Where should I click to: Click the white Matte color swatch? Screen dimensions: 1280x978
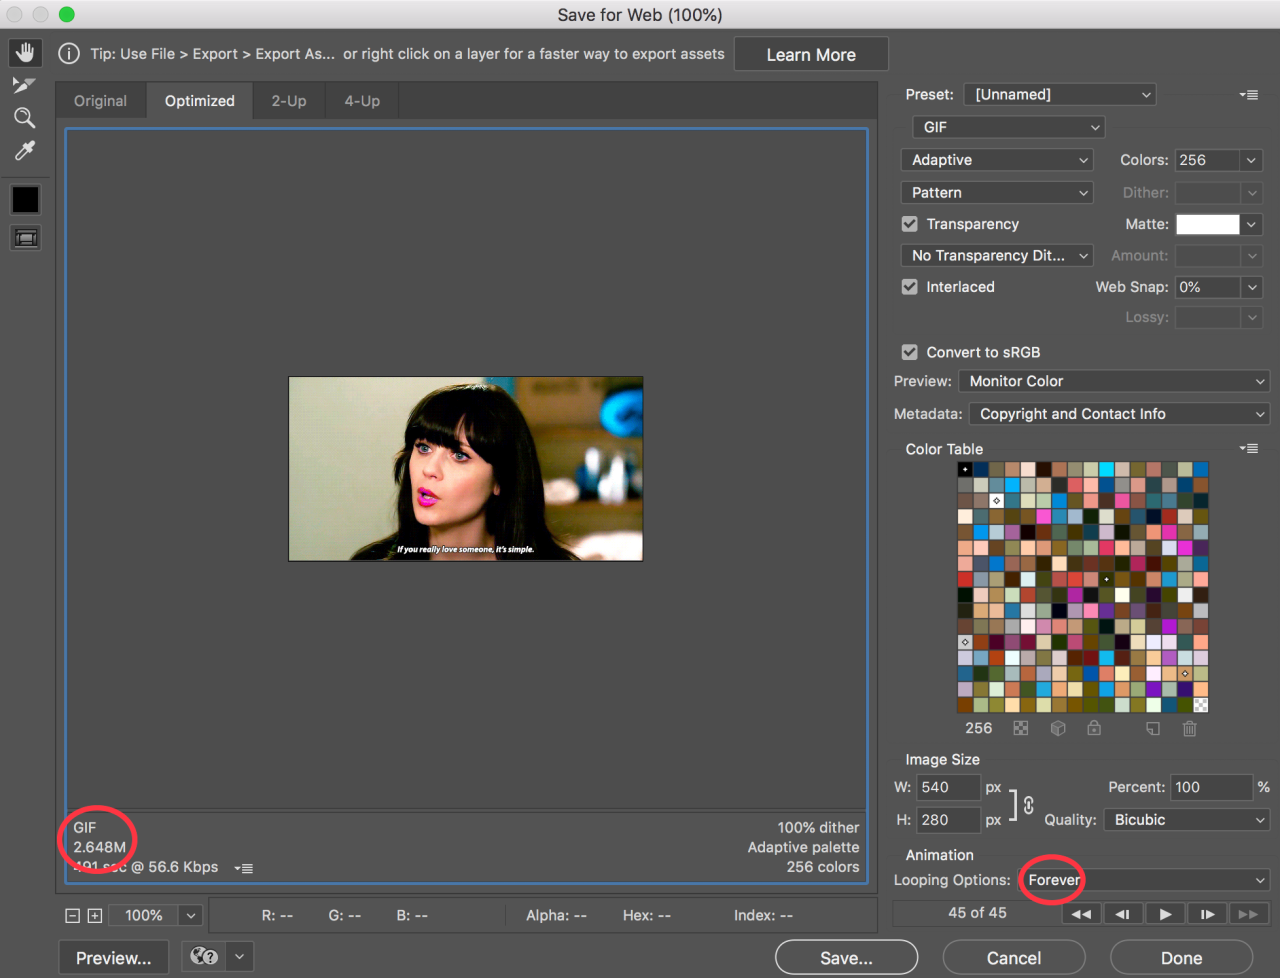(1207, 225)
